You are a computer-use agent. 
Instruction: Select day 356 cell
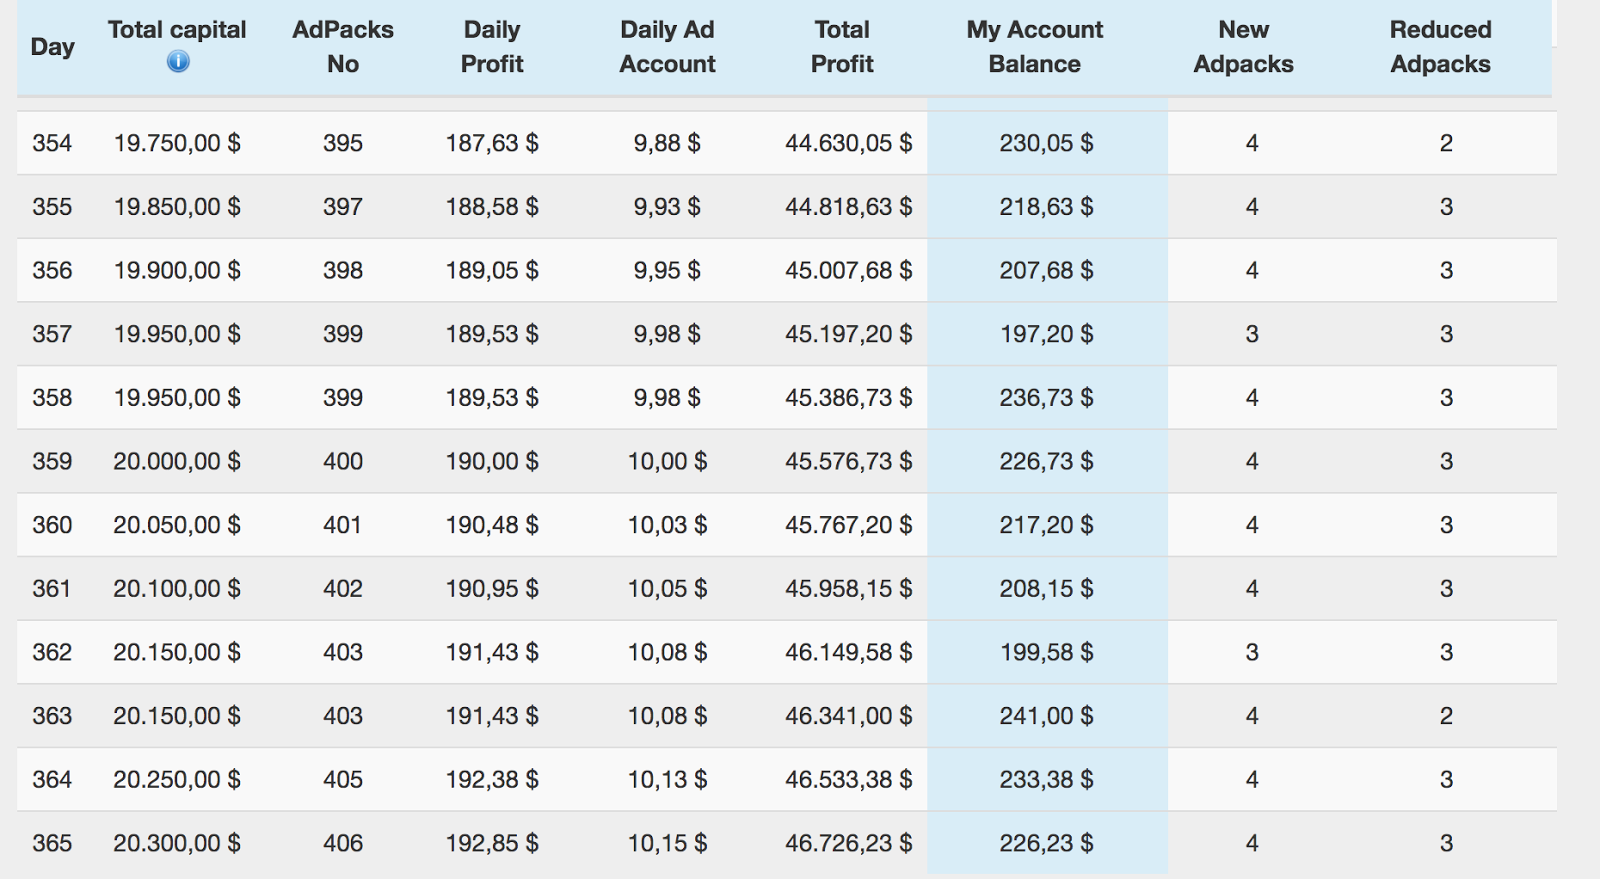(x=52, y=270)
